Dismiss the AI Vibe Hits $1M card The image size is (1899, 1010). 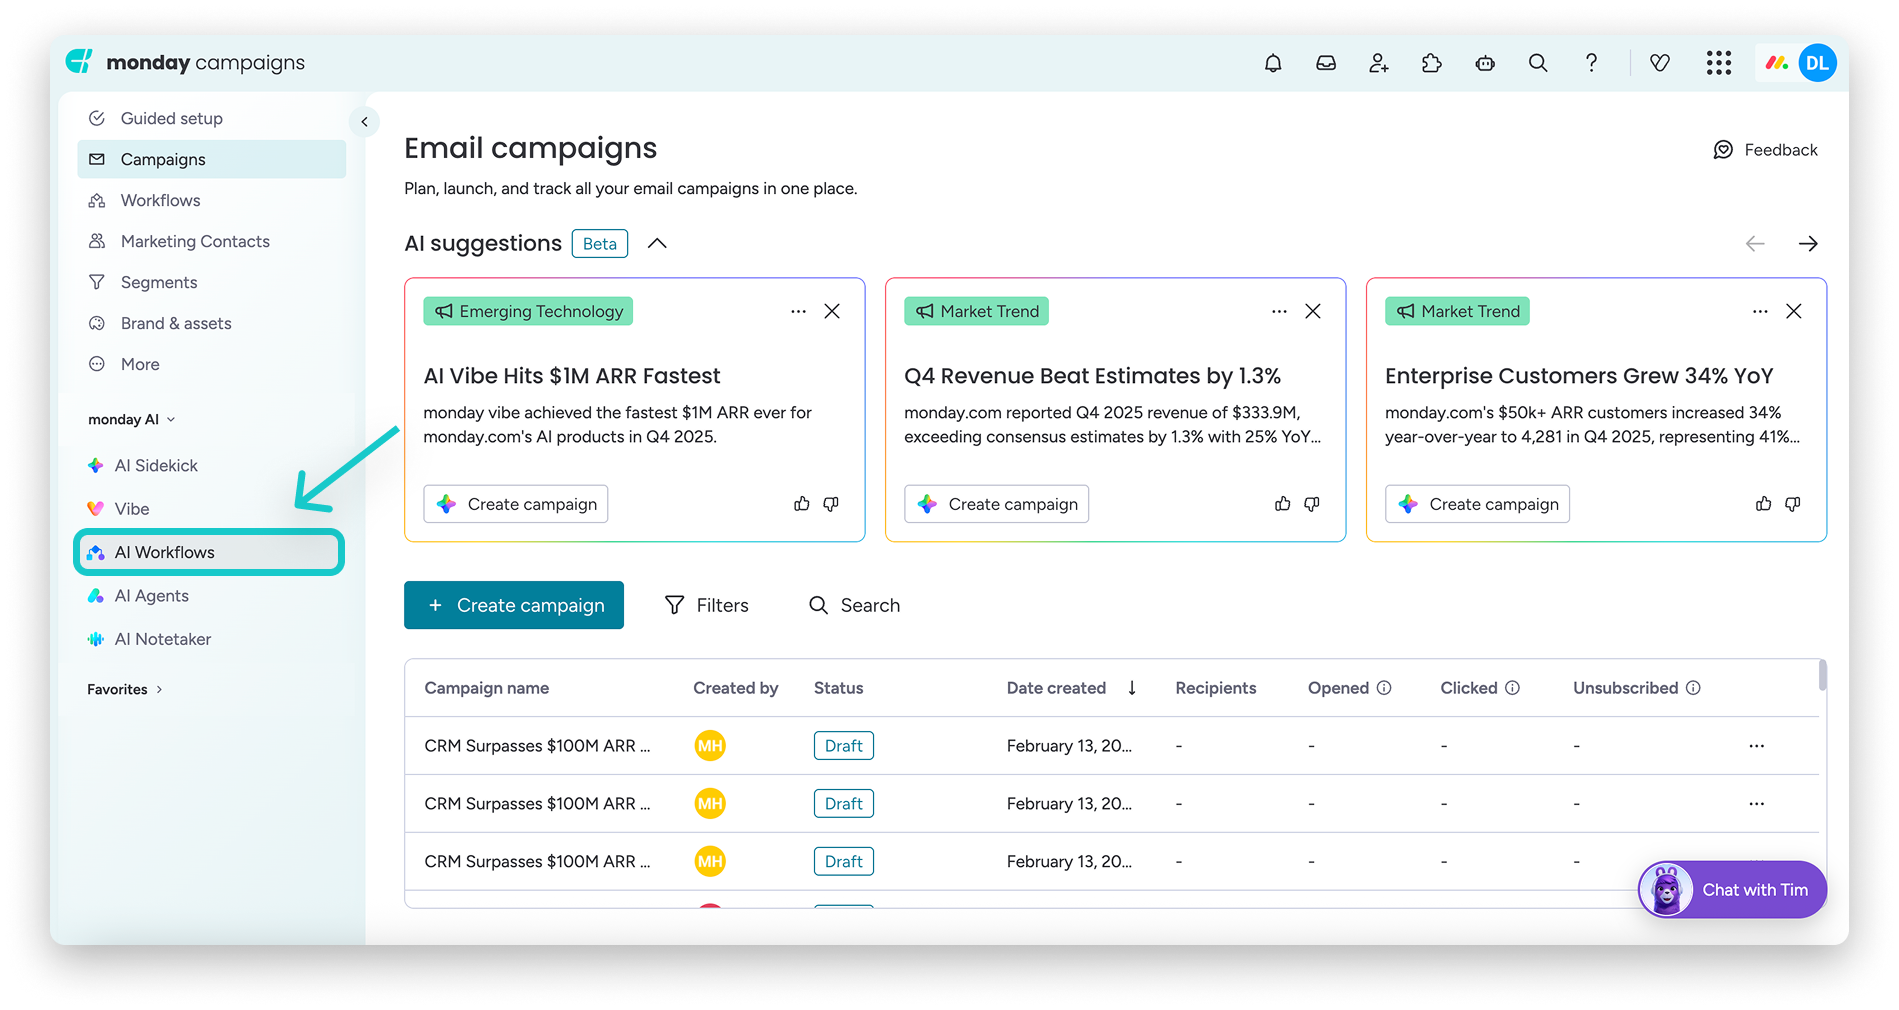pos(832,311)
